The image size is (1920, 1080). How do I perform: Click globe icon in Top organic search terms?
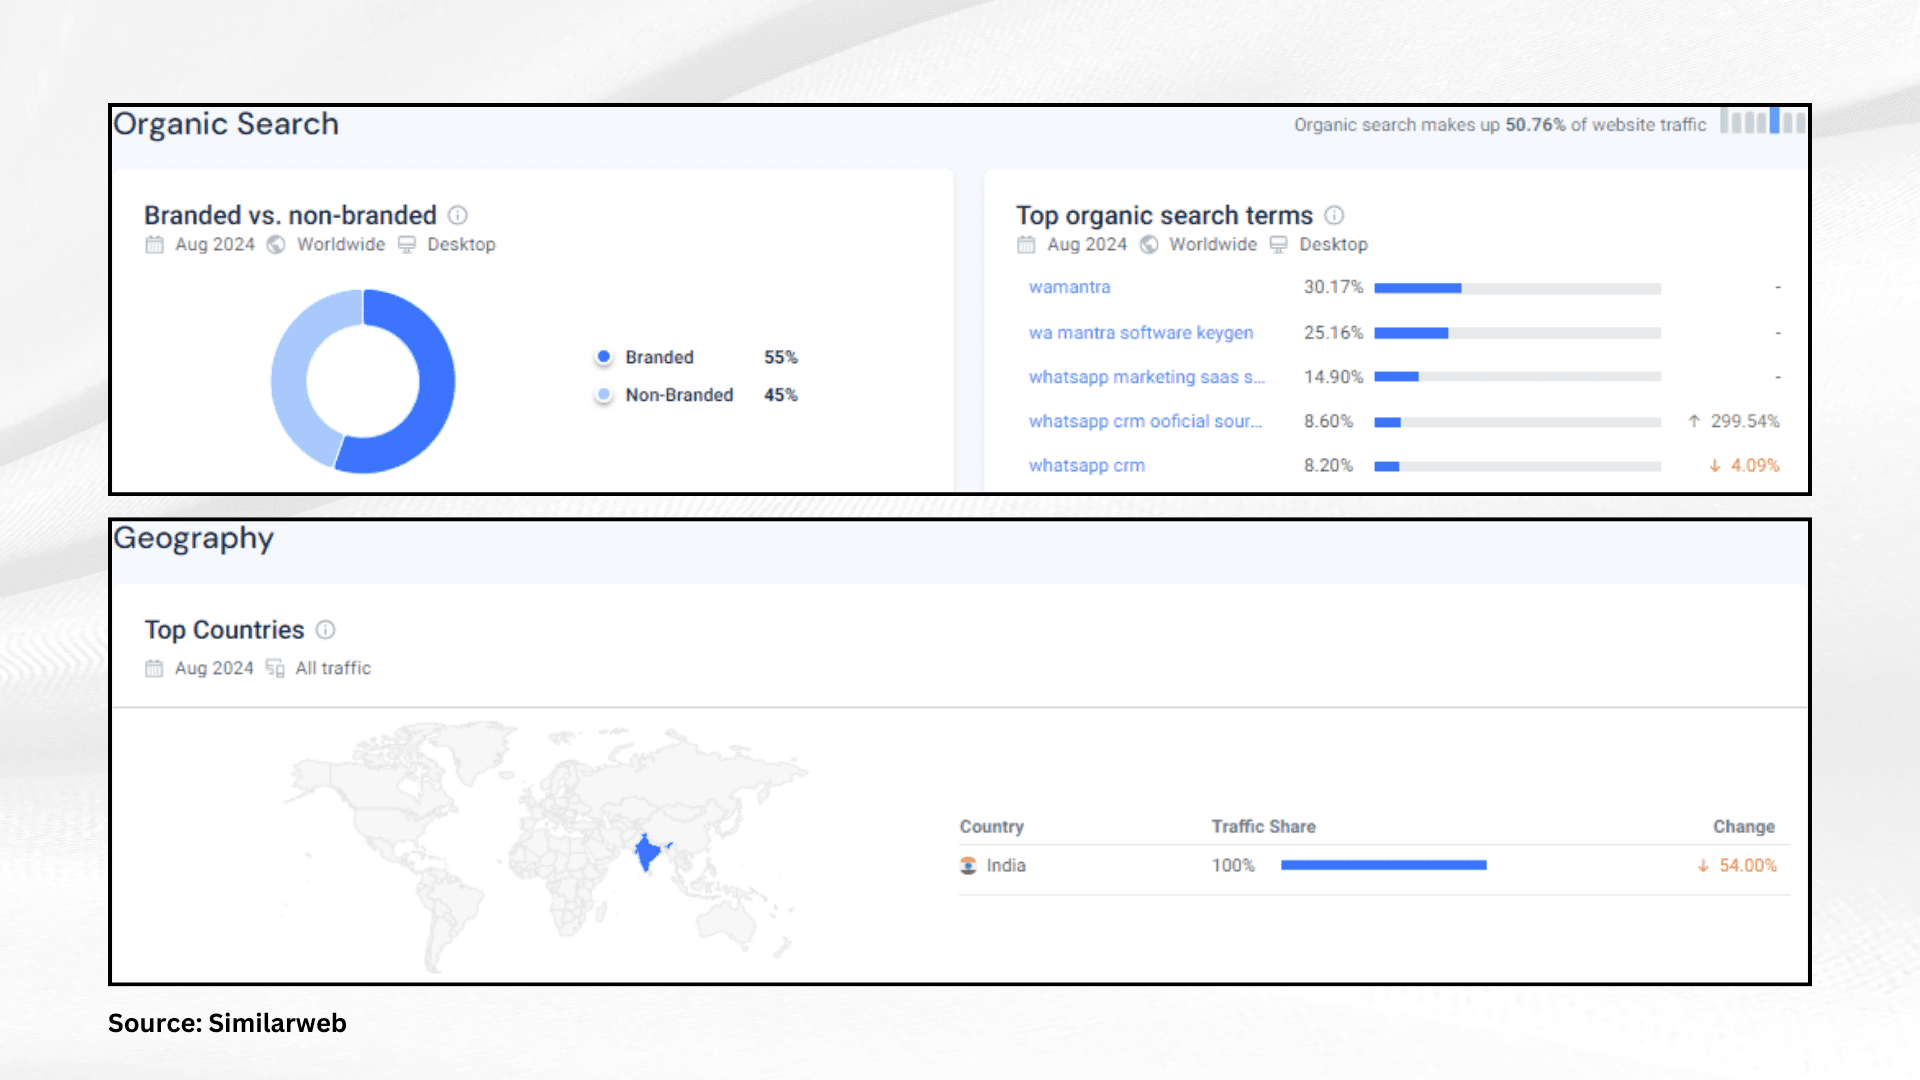tap(1149, 244)
